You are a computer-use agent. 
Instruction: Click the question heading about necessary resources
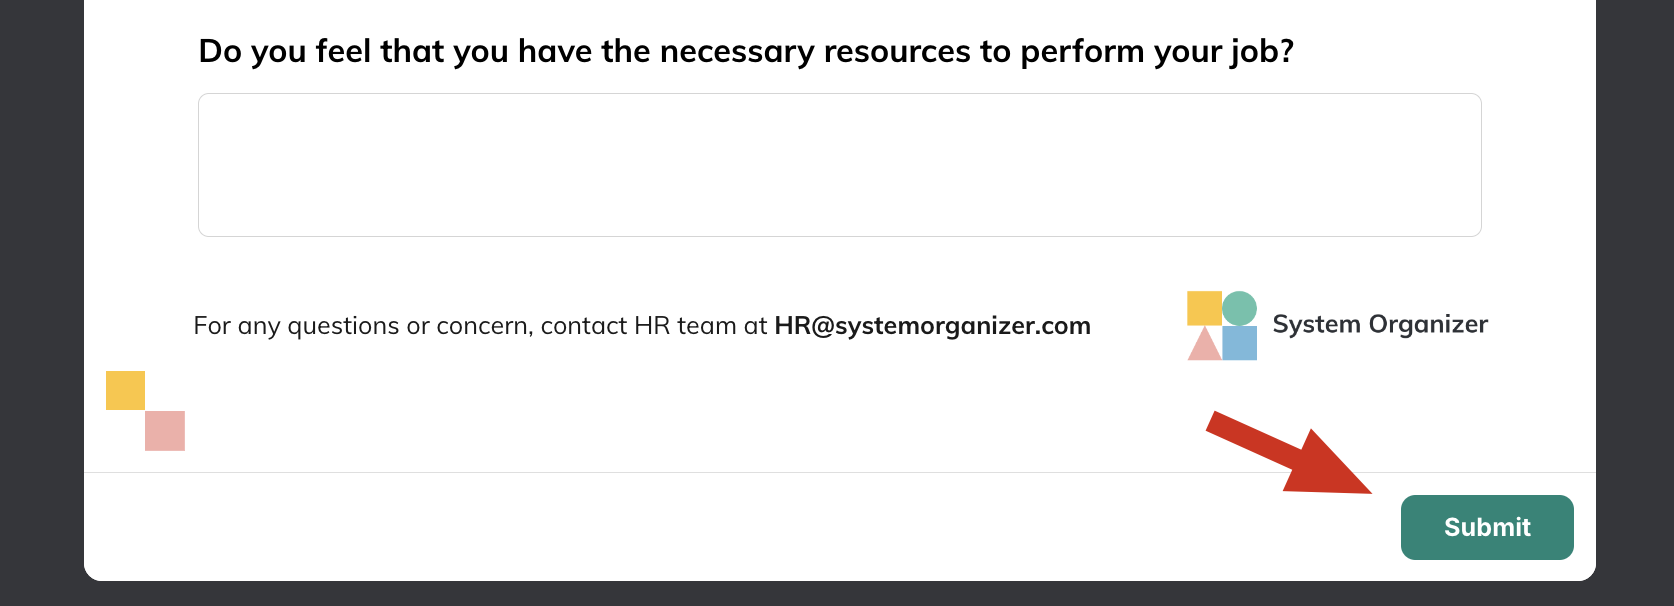746,51
